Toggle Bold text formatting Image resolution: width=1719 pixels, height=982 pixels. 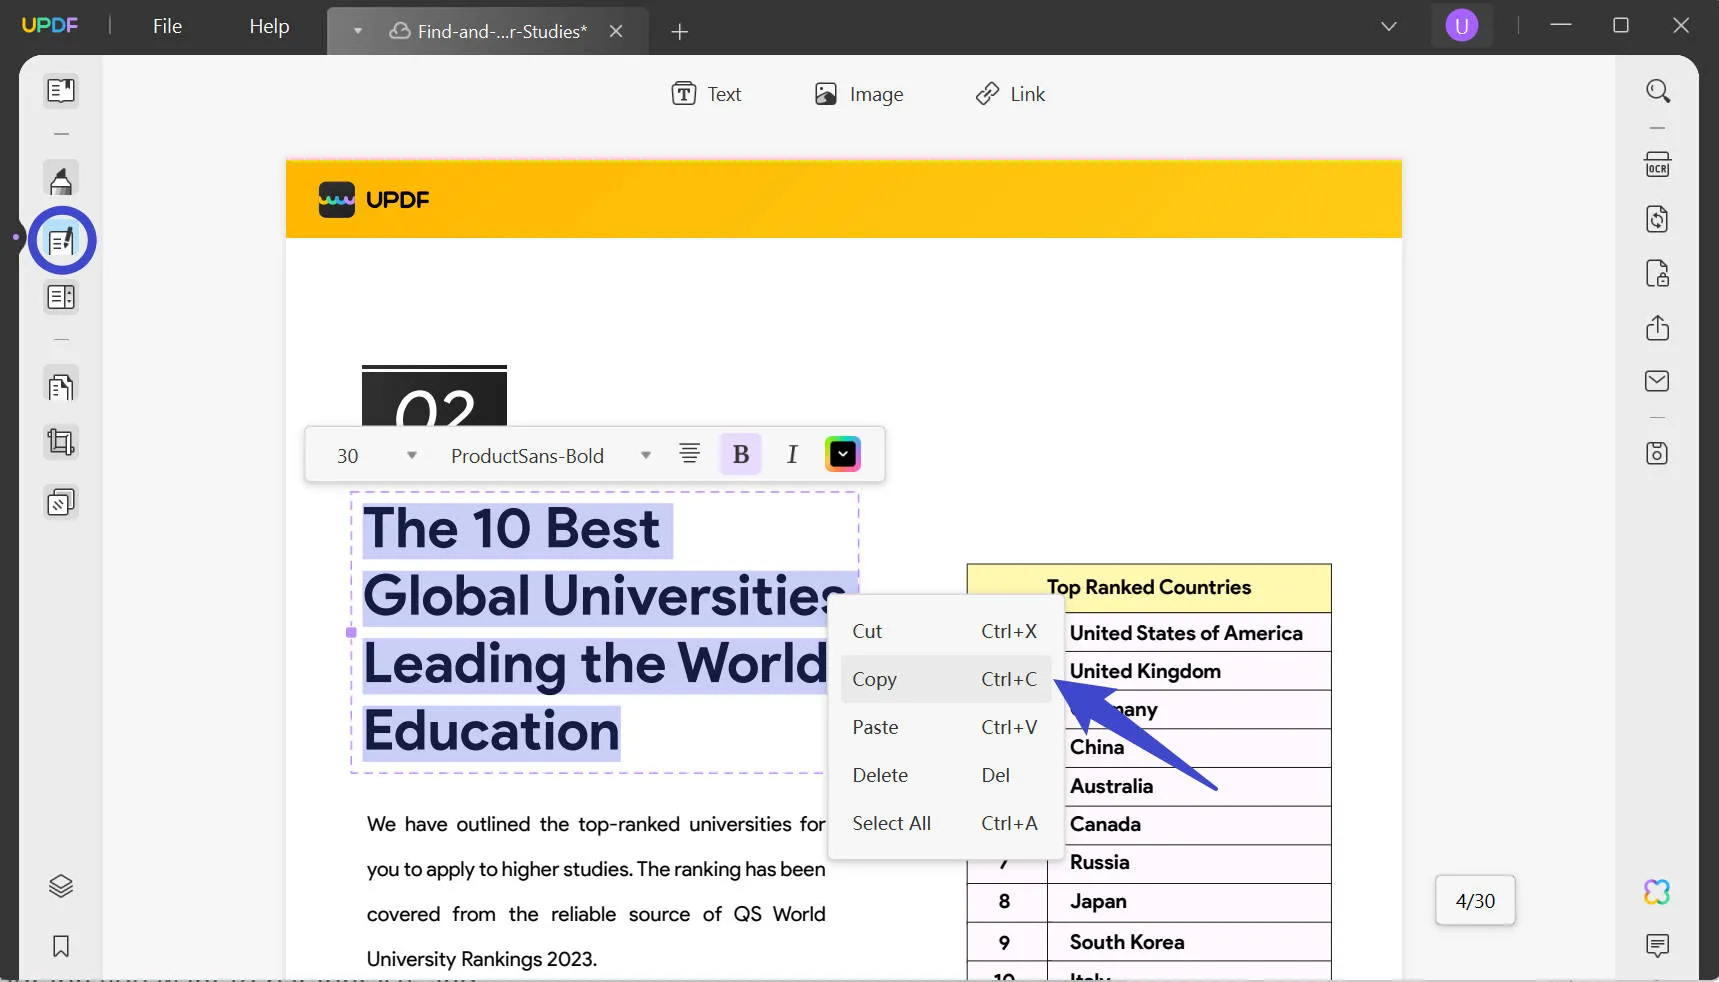coord(740,455)
